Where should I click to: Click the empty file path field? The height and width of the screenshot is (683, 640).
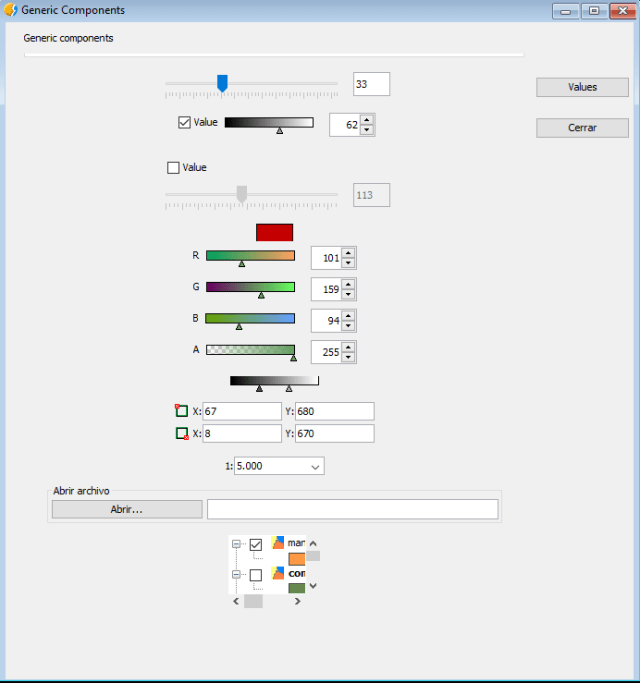tap(352, 509)
